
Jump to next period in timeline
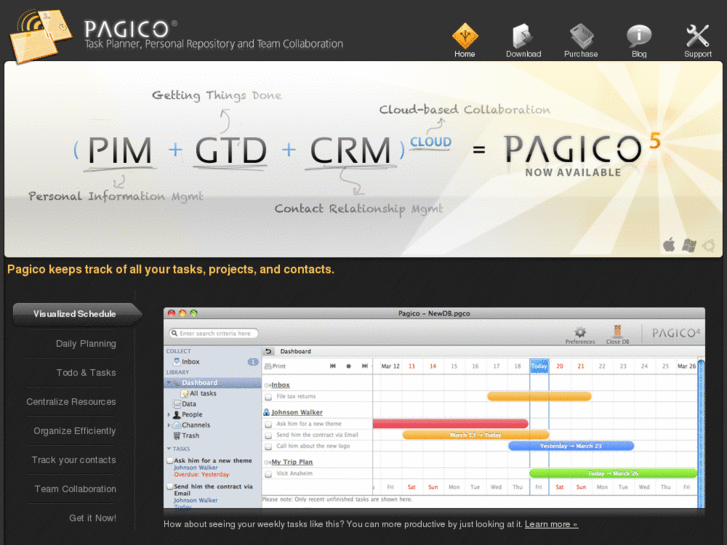pyautogui.click(x=365, y=366)
